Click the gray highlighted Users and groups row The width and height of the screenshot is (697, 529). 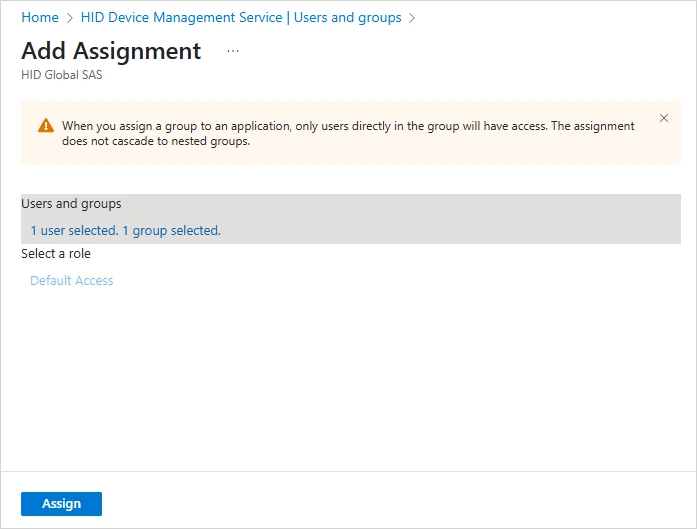[450, 218]
